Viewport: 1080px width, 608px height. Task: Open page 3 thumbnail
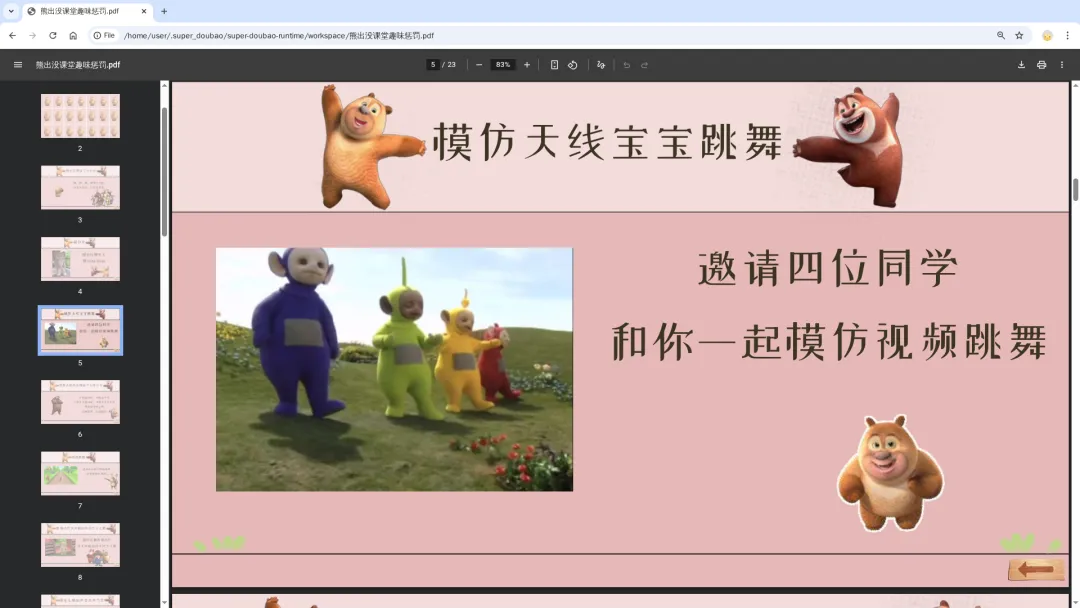tap(80, 187)
